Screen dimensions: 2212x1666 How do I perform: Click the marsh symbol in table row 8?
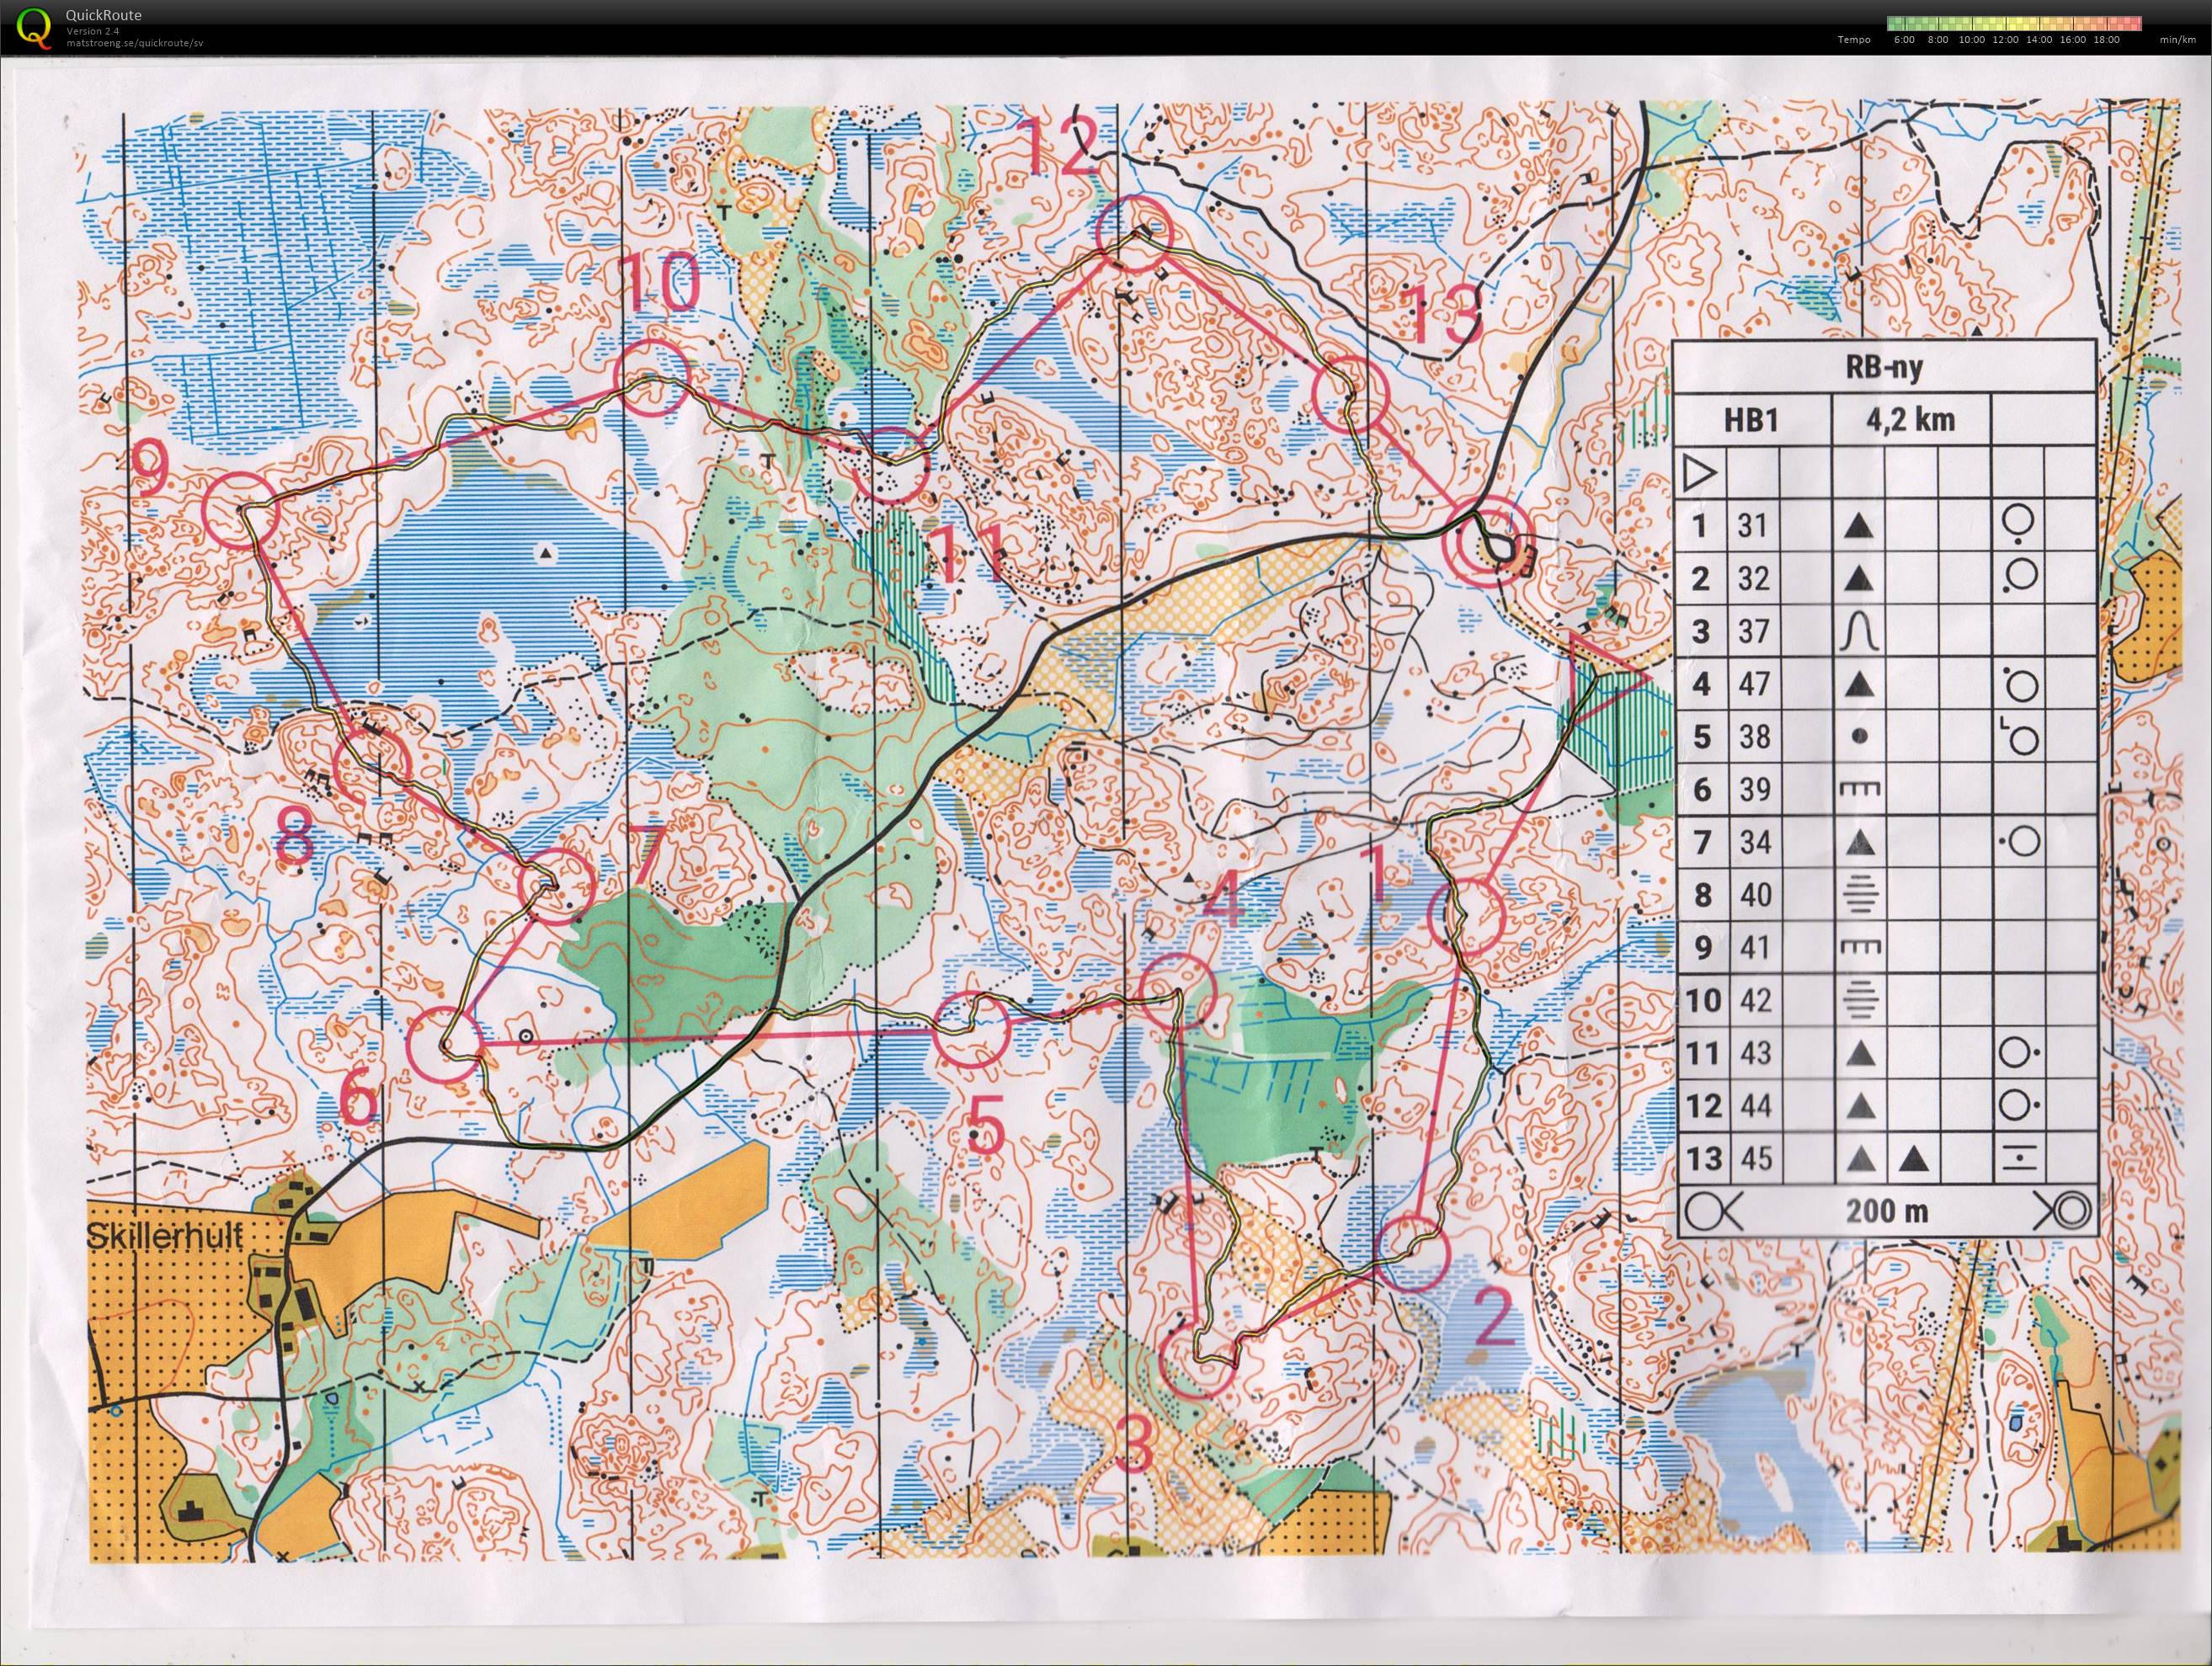[x=1859, y=895]
